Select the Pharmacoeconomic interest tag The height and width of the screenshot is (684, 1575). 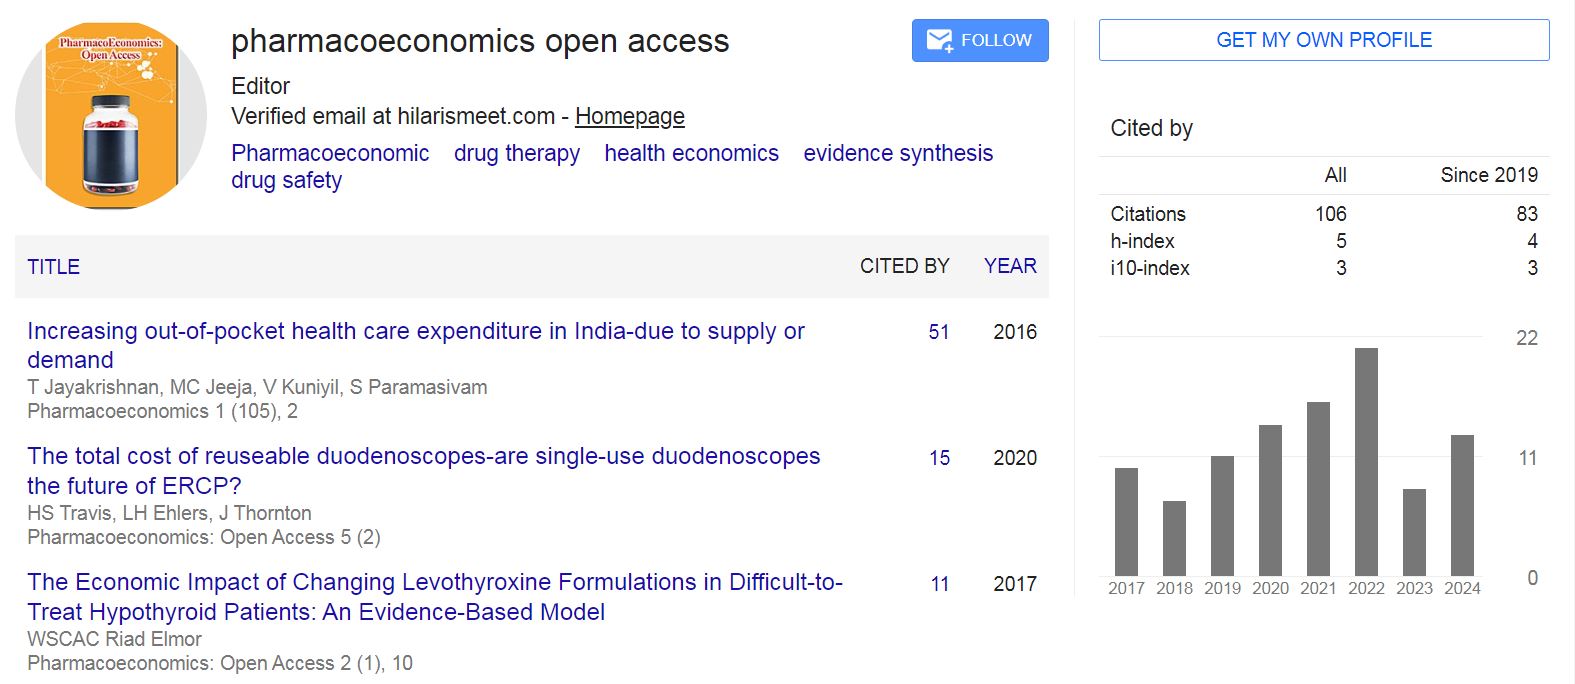pyautogui.click(x=330, y=153)
